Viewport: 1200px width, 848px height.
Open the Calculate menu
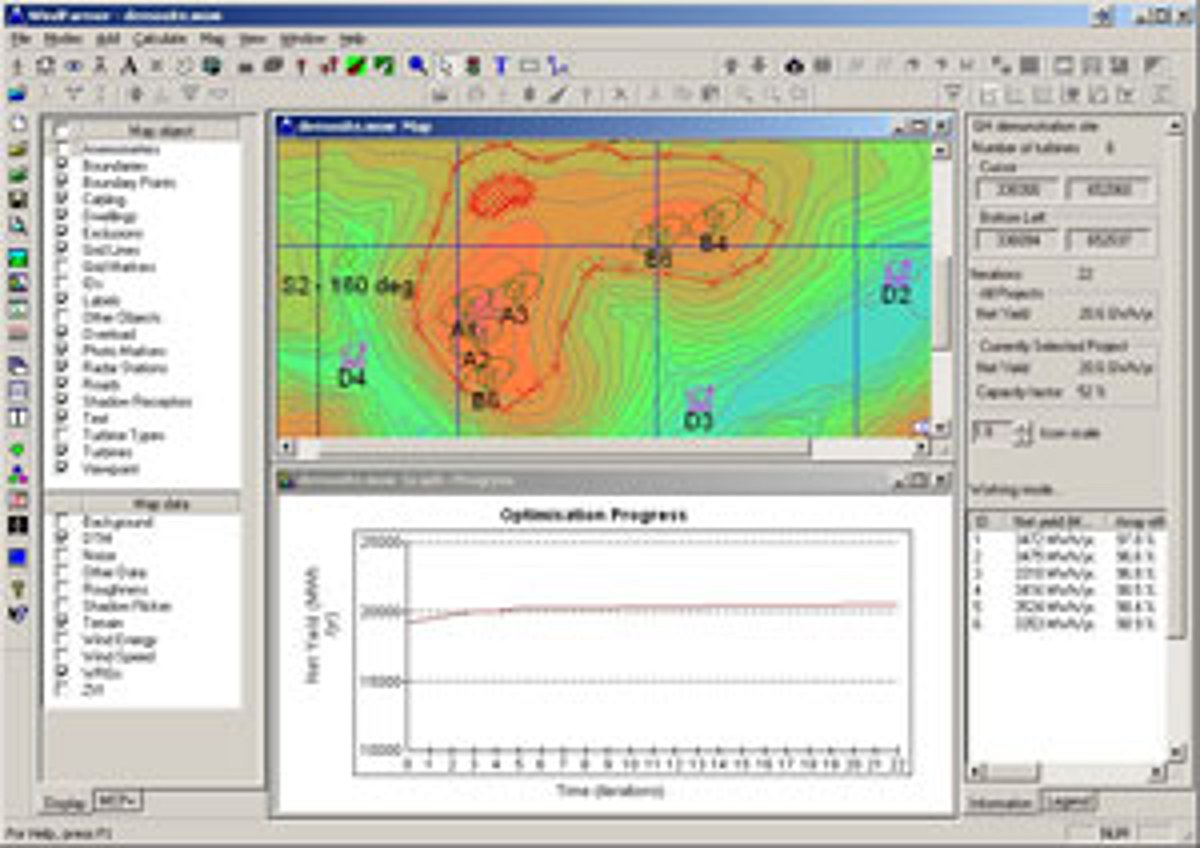[159, 38]
